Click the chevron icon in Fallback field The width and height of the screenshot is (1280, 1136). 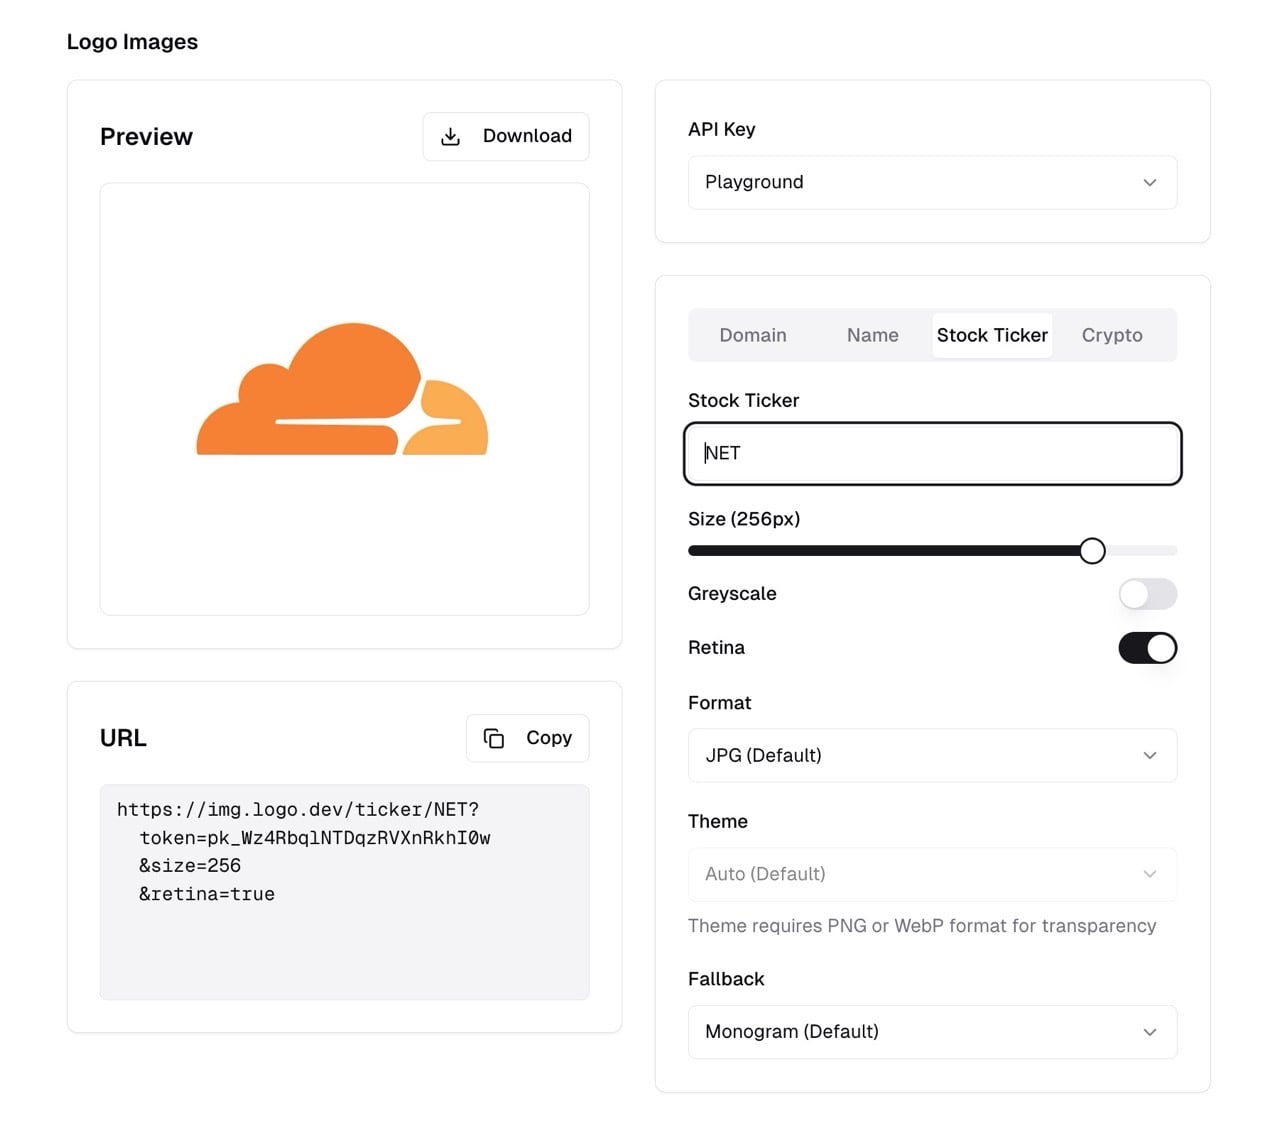pyautogui.click(x=1149, y=1032)
